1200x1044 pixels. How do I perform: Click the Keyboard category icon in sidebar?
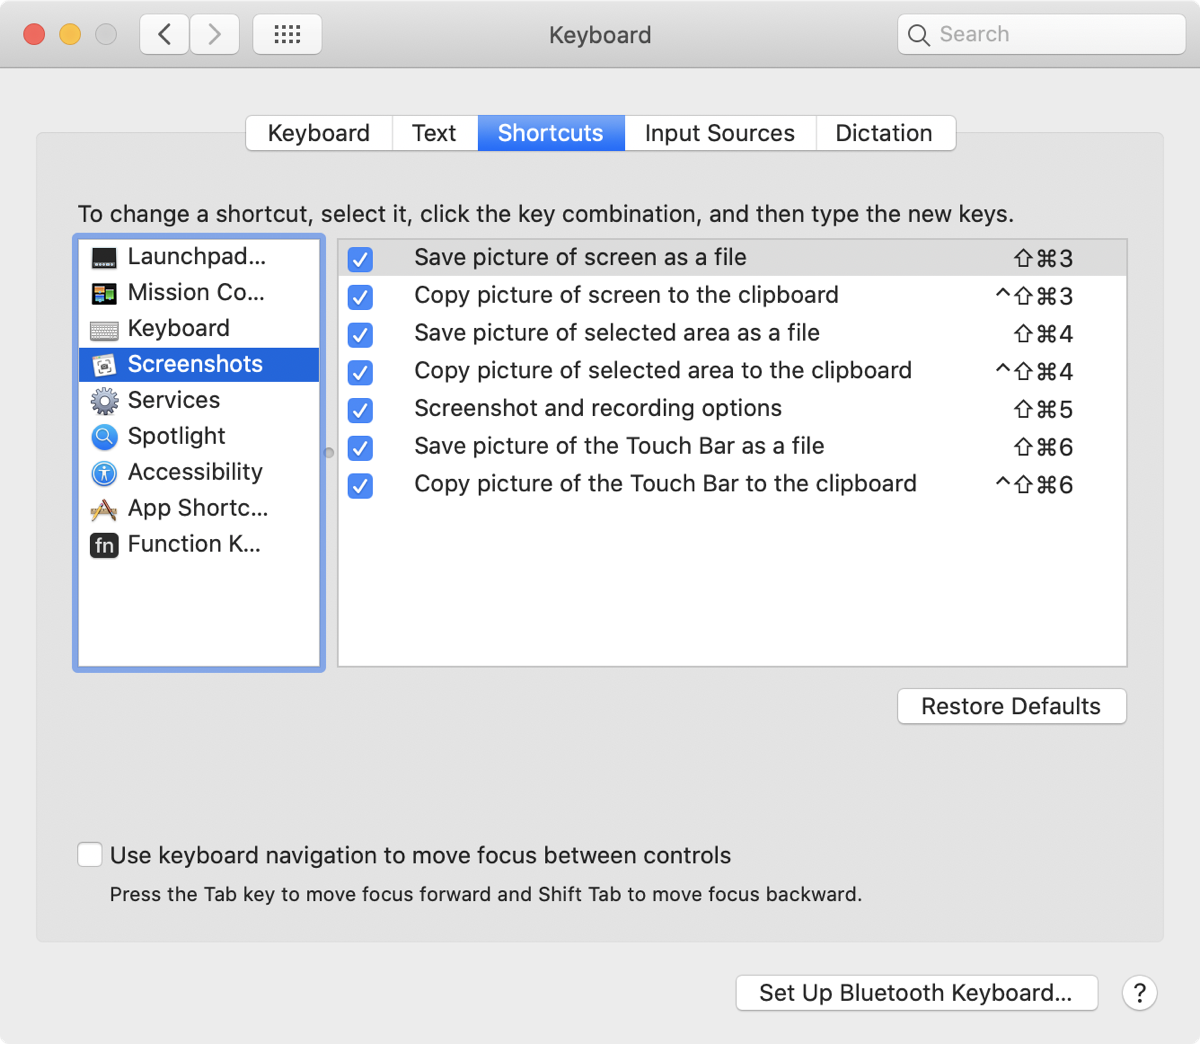point(104,330)
